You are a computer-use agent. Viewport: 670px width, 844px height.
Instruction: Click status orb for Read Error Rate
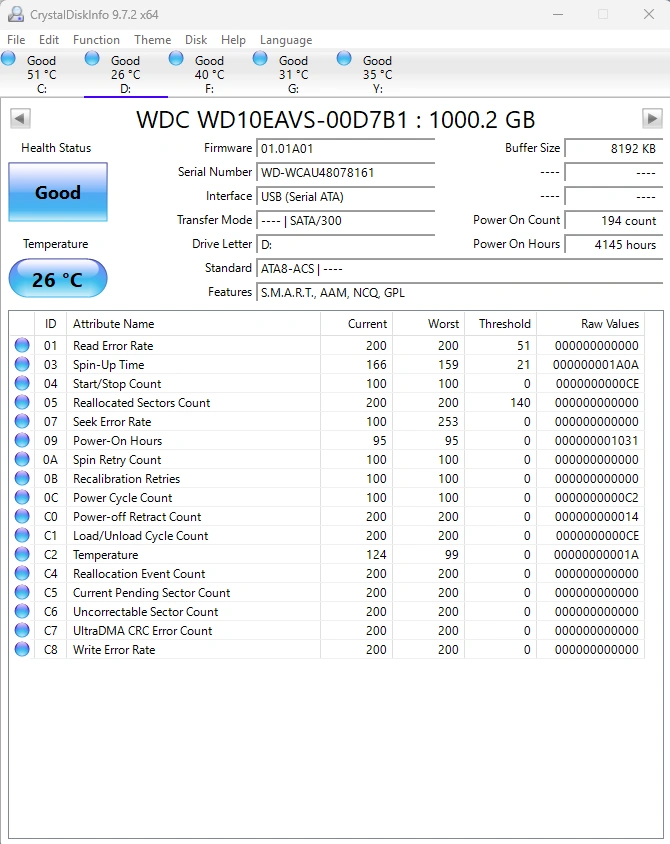(22, 346)
